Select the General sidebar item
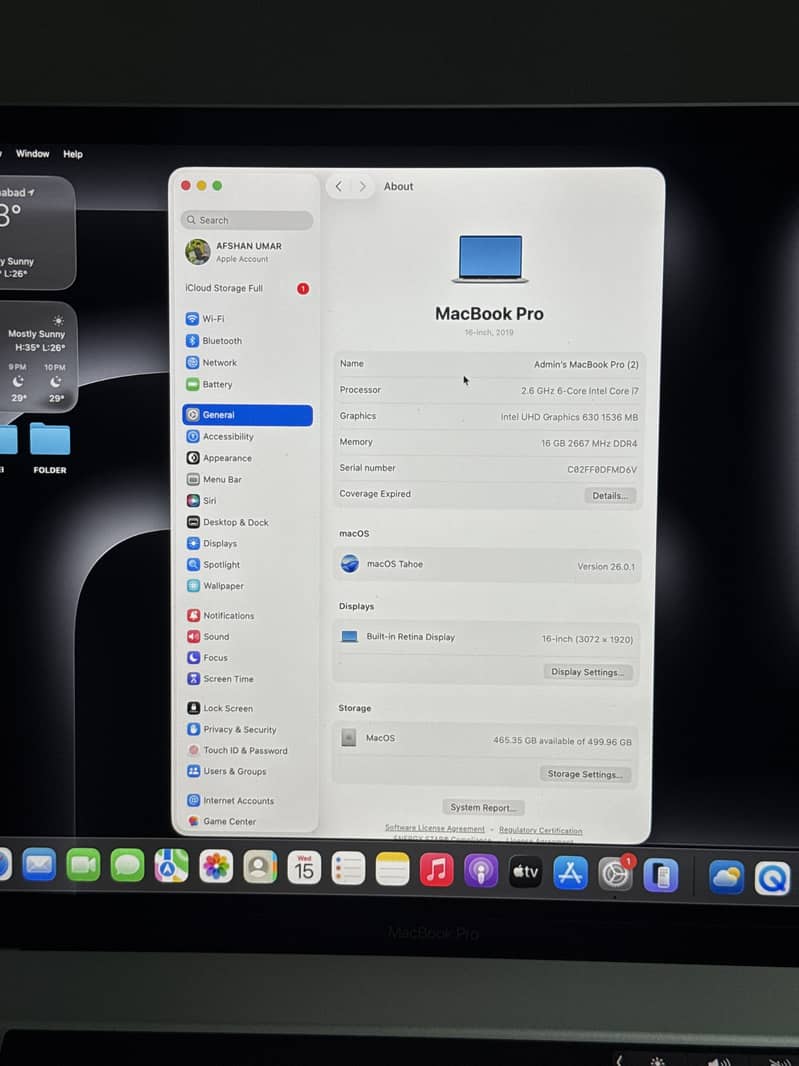The height and width of the screenshot is (1066, 799). point(247,415)
